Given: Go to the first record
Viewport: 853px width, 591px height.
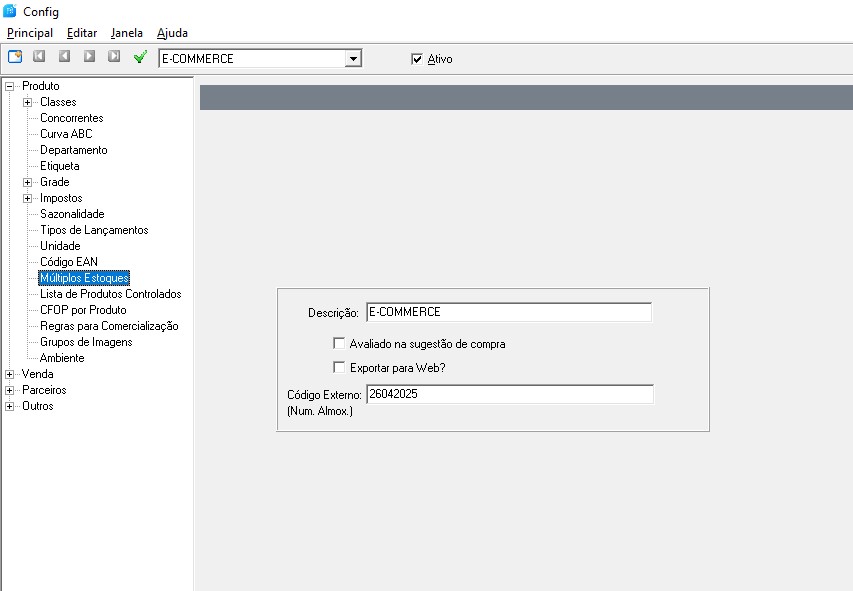Looking at the screenshot, I should [40, 57].
